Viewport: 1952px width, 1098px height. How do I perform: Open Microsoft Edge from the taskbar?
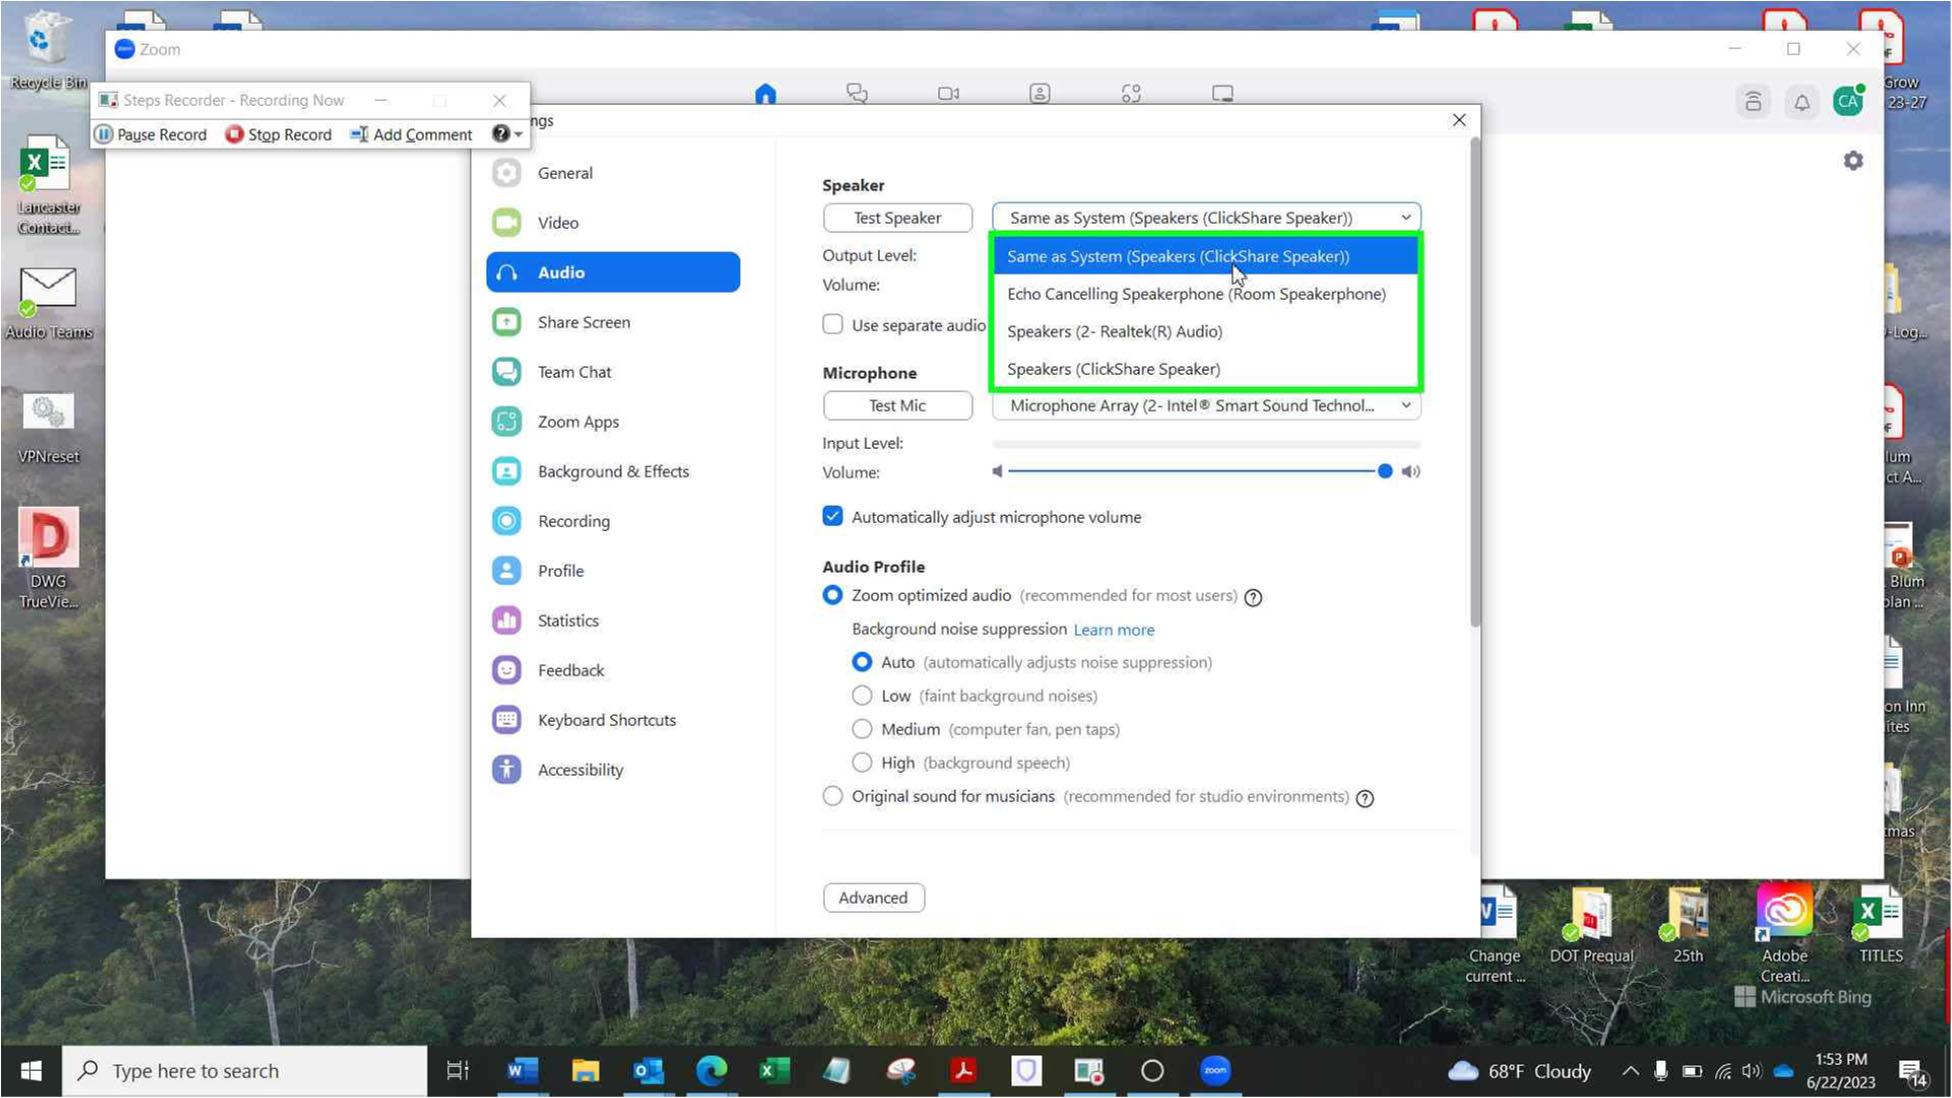711,1071
